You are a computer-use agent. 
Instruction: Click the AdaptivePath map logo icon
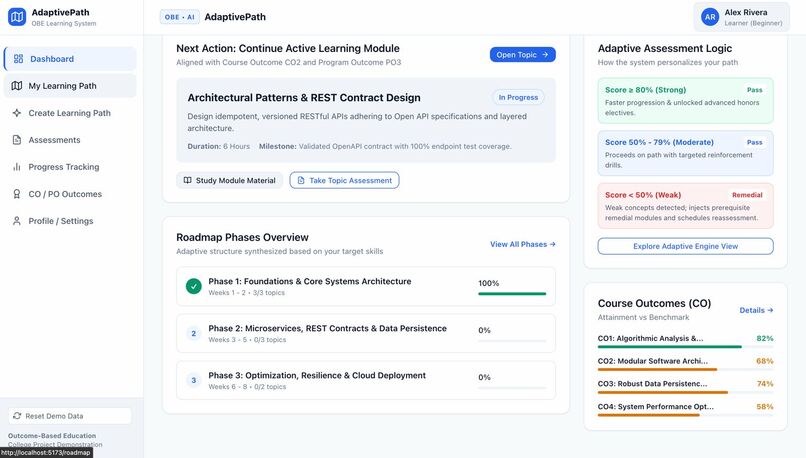[17, 16]
